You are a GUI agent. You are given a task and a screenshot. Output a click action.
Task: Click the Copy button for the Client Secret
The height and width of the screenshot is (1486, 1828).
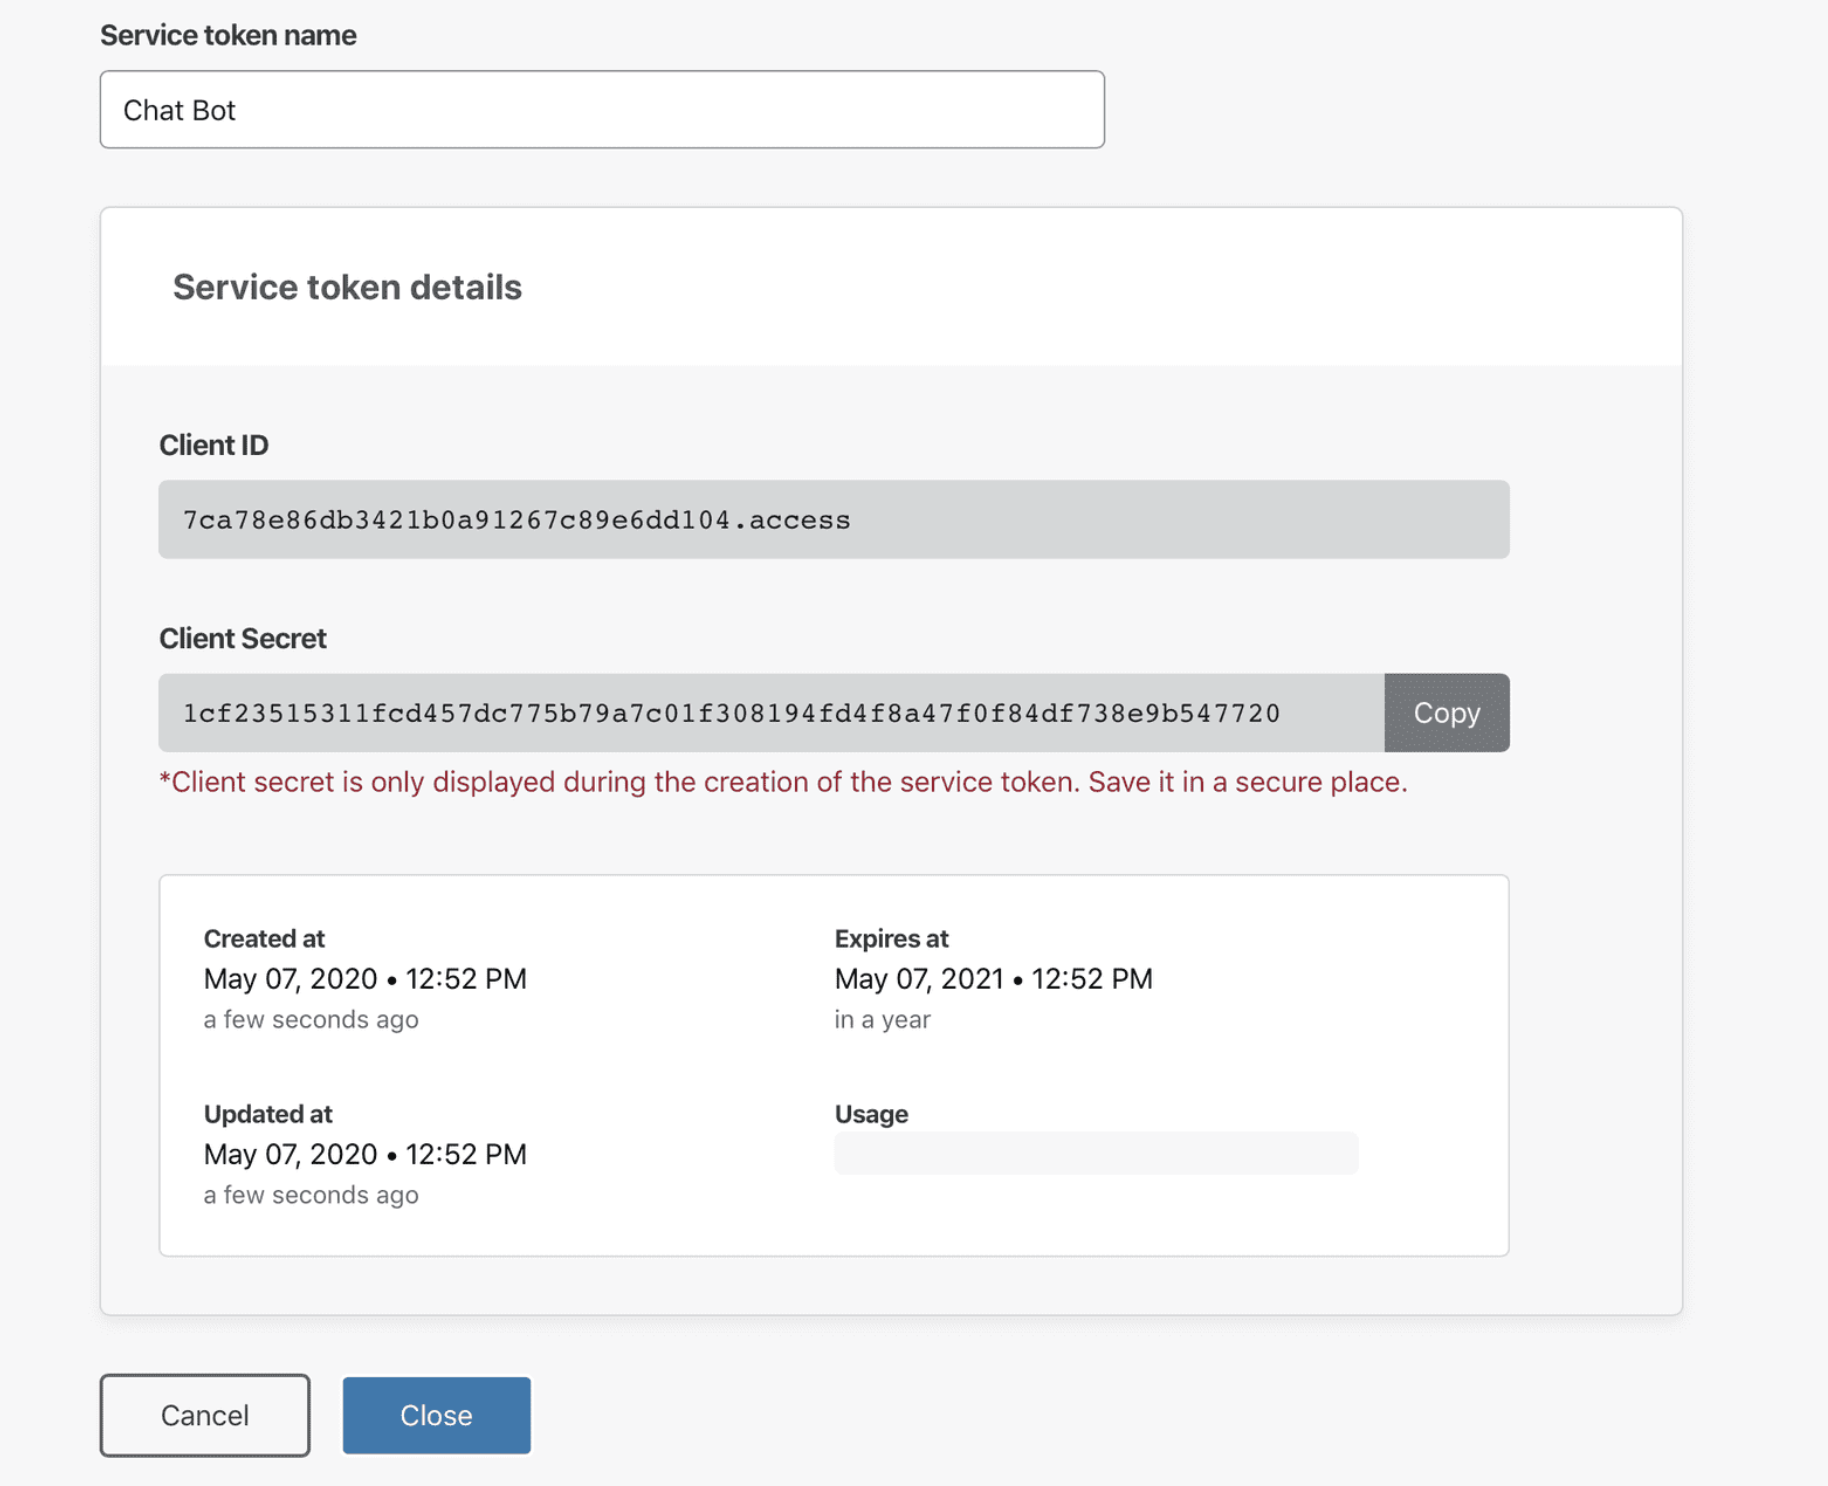point(1445,712)
